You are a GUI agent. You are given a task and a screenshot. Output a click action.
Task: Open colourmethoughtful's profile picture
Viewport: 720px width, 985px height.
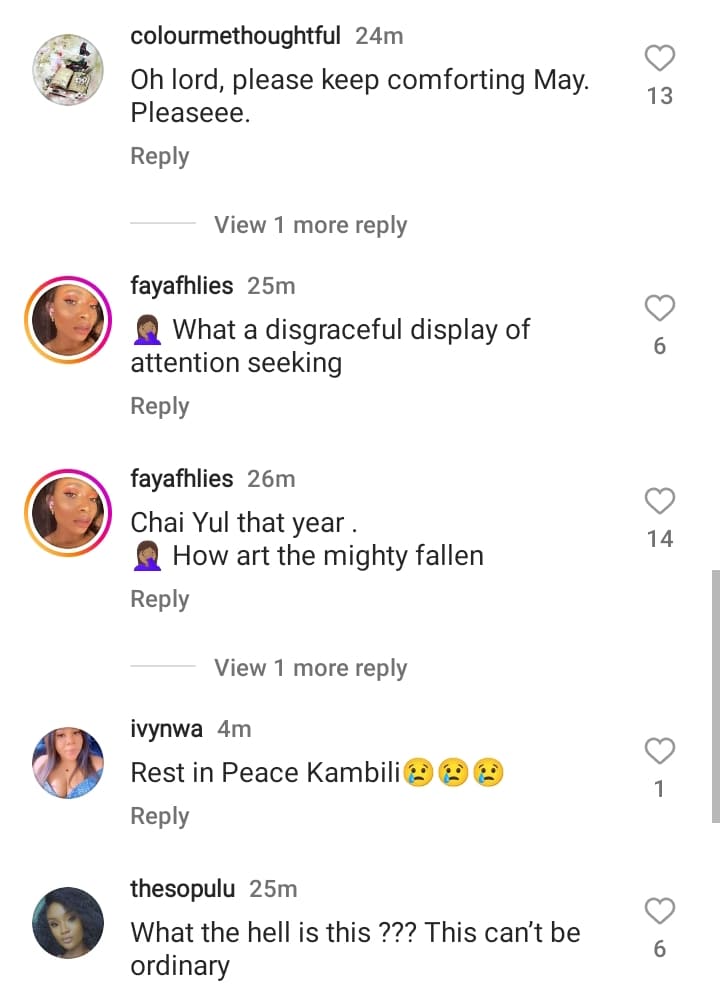tap(68, 70)
